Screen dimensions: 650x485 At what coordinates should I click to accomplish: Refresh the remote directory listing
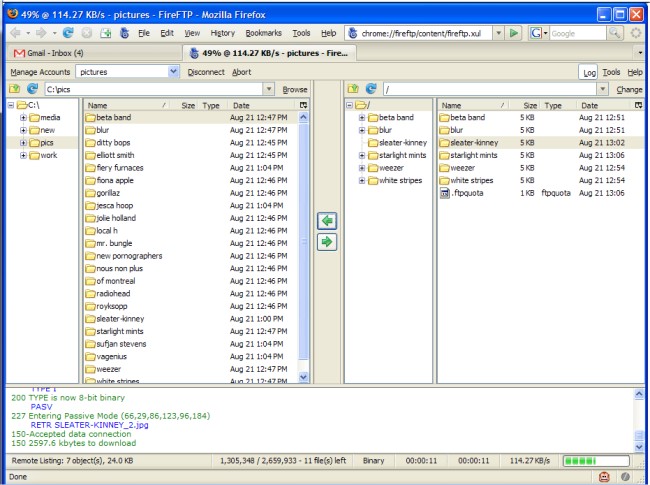(x=371, y=89)
